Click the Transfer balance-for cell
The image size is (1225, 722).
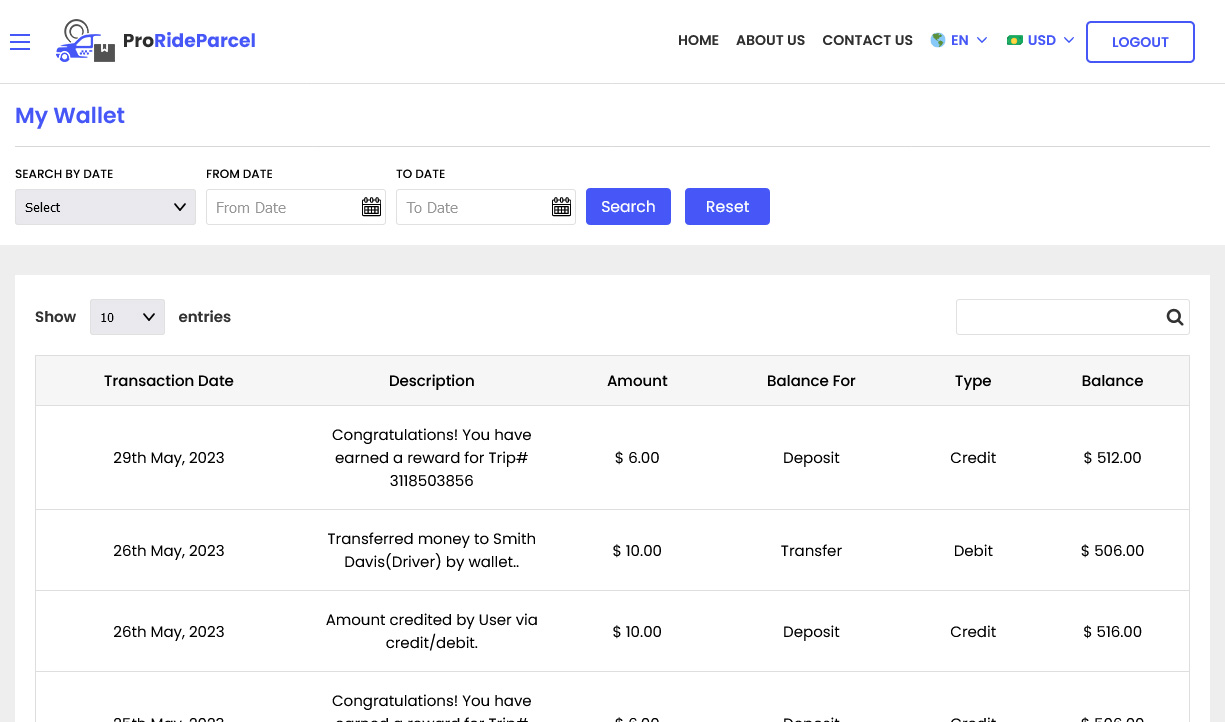811,551
